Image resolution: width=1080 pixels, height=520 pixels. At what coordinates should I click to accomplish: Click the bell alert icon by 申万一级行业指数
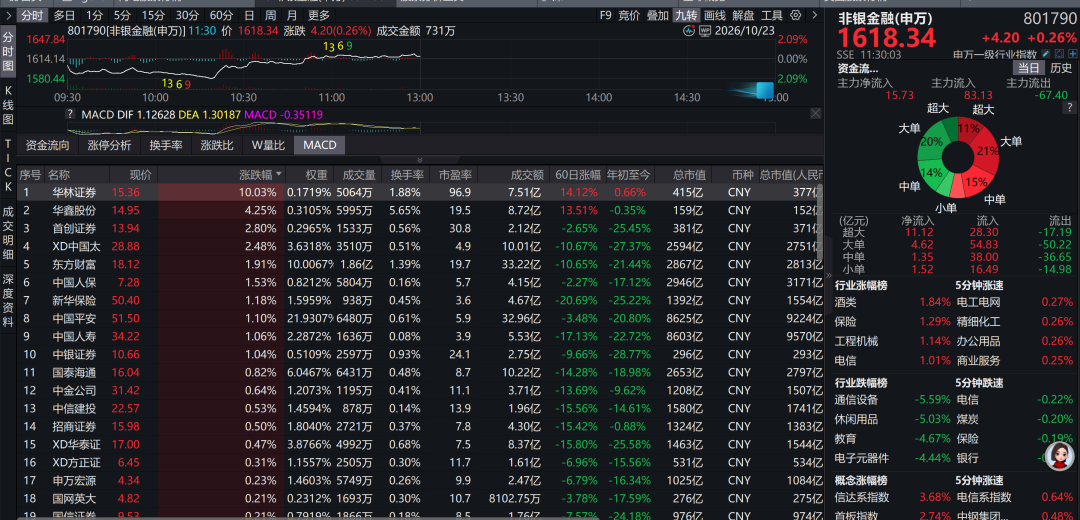coord(1059,54)
